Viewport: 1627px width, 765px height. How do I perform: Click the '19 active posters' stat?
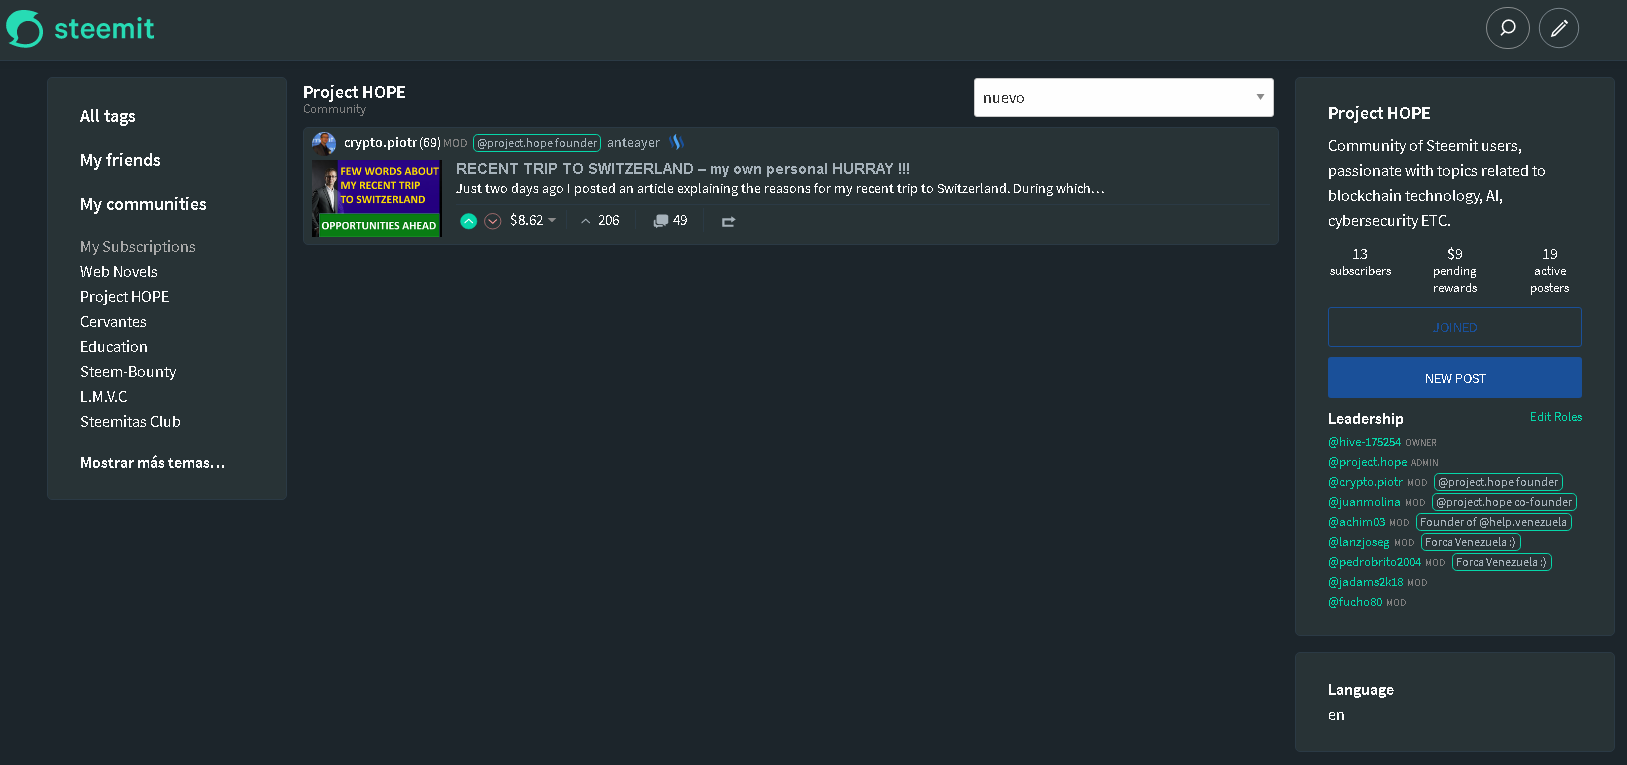click(x=1550, y=270)
